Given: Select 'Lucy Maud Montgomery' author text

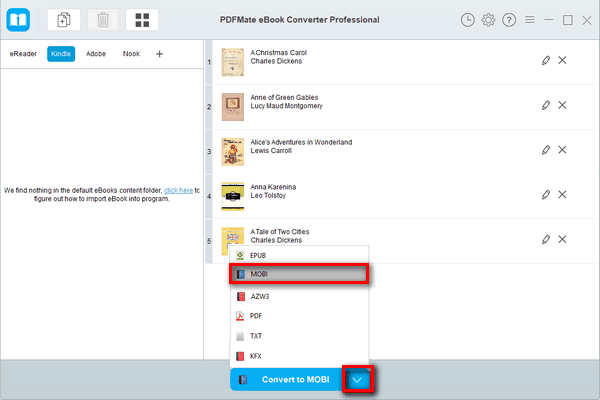Looking at the screenshot, I should pos(287,106).
